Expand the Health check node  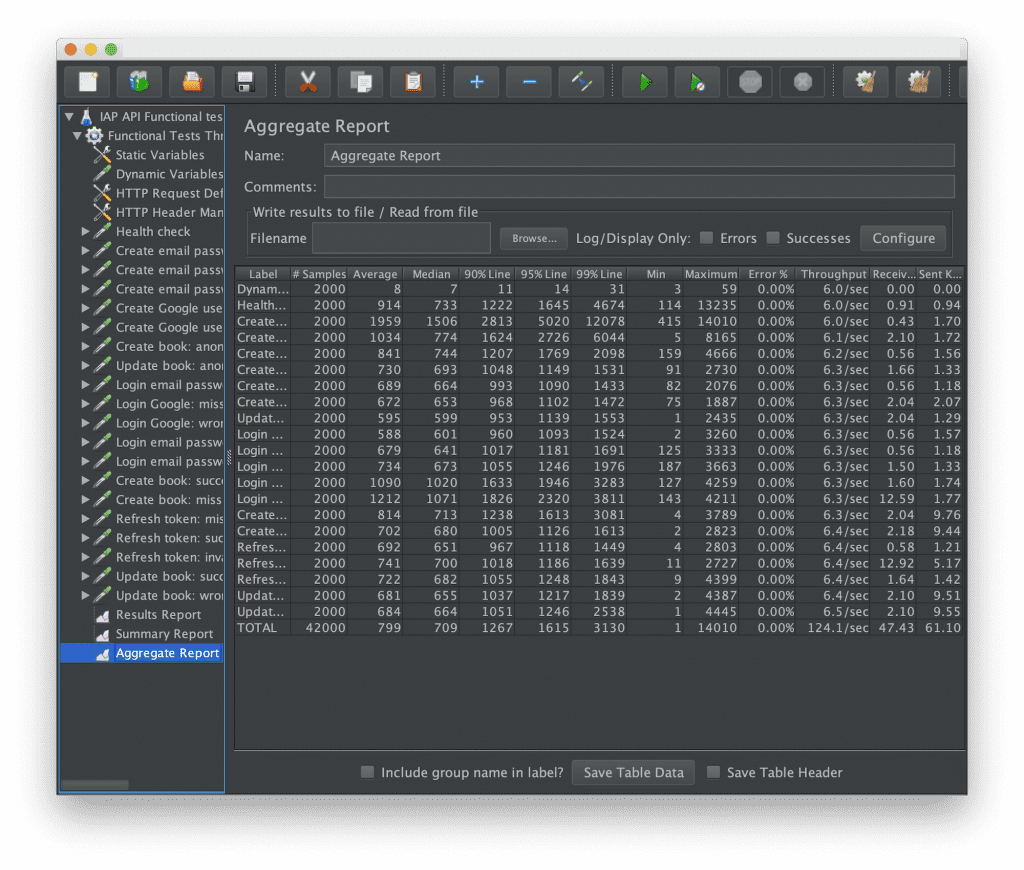click(84, 231)
